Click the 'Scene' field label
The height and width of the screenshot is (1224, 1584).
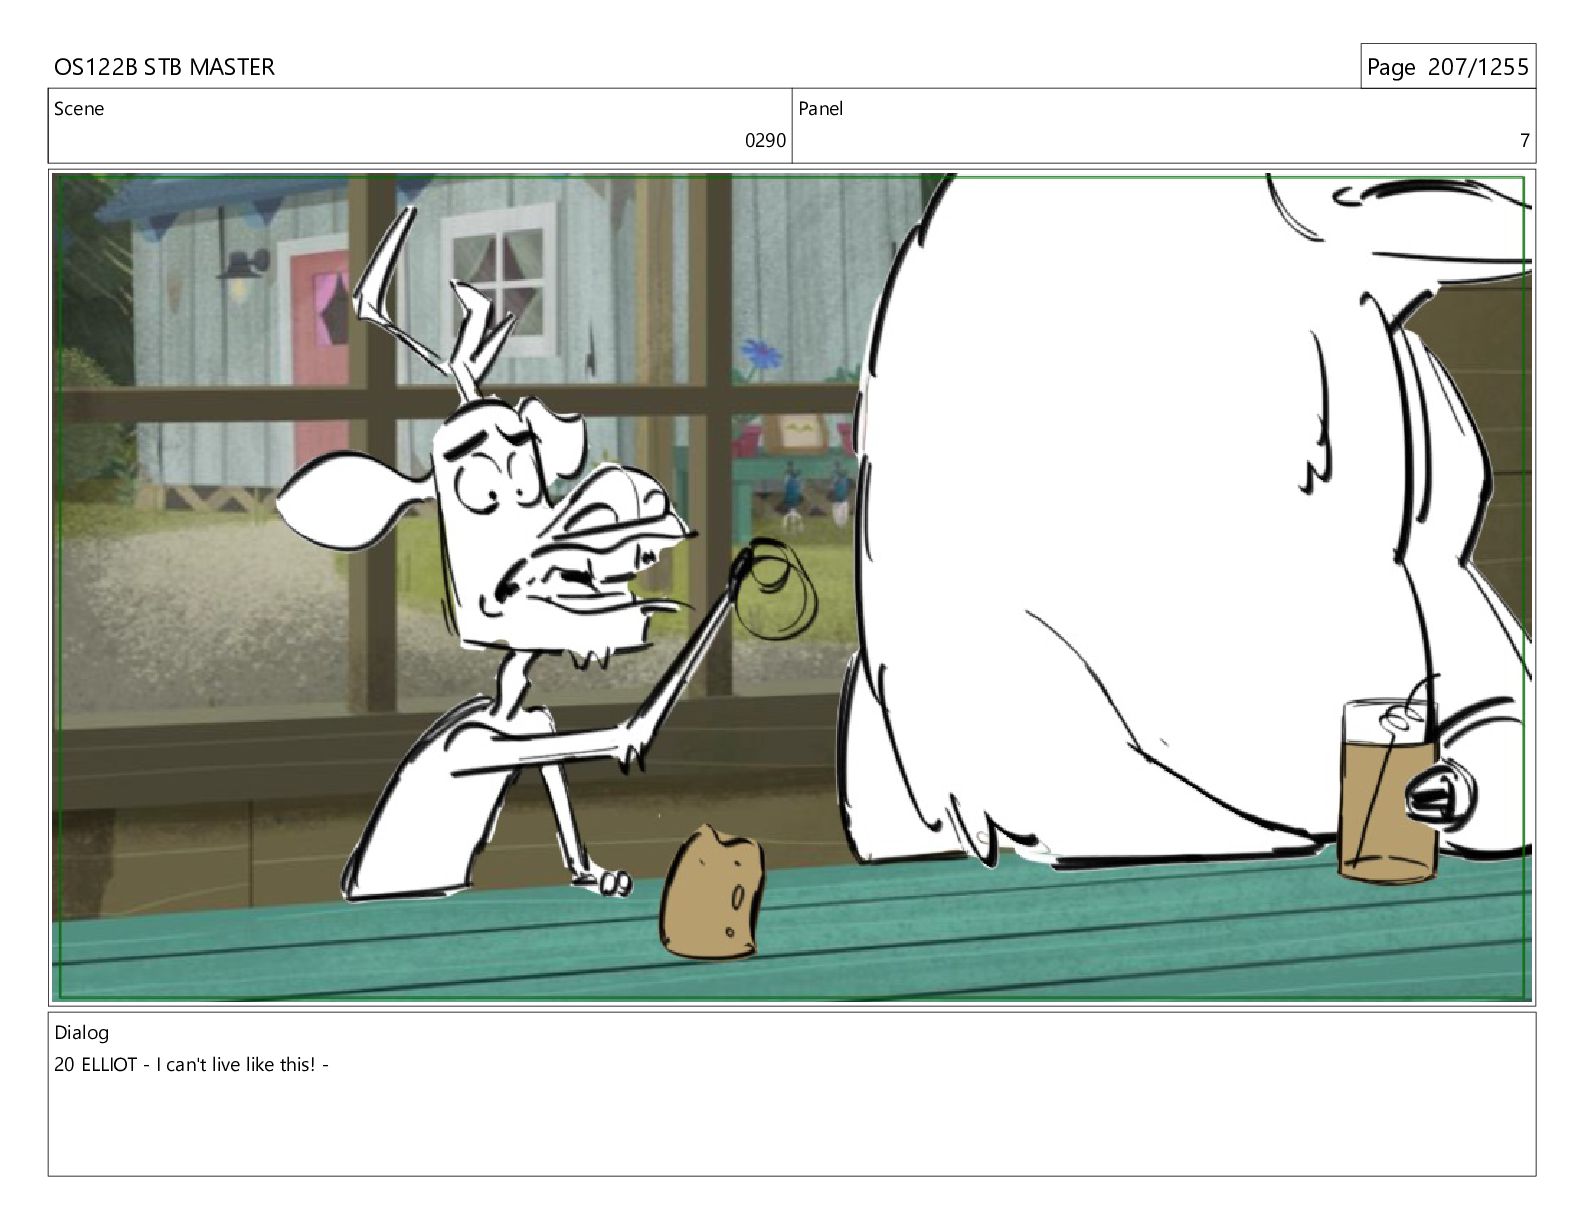[x=79, y=109]
